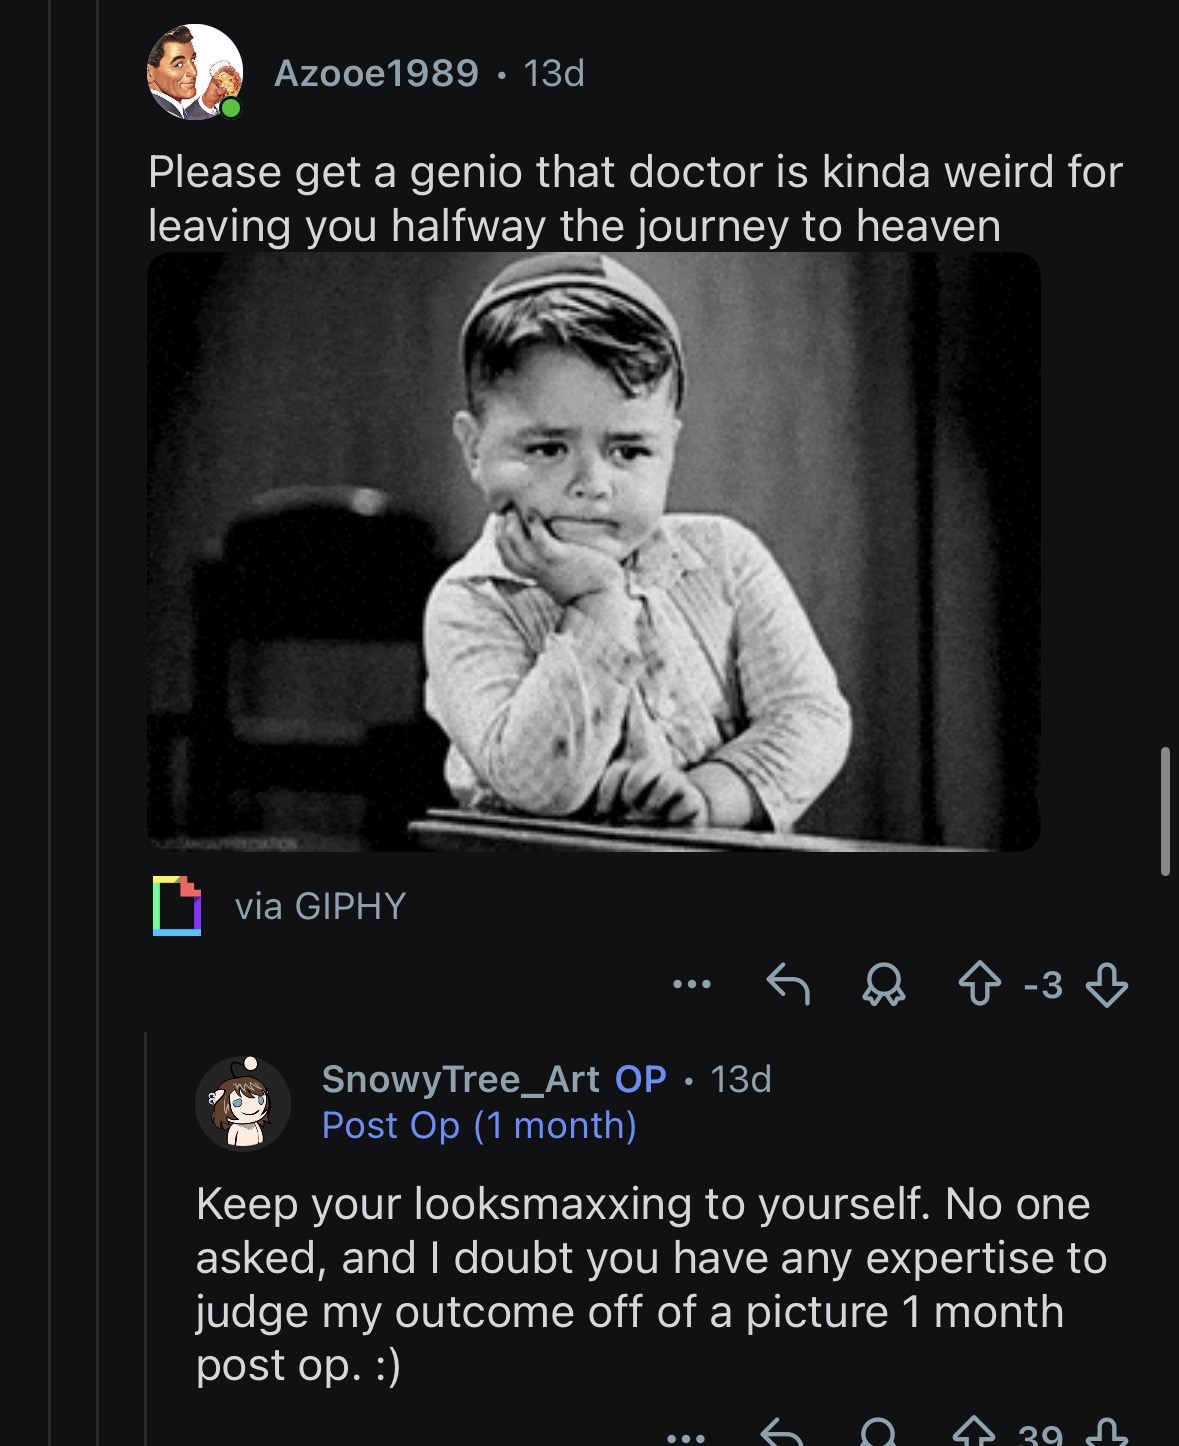This screenshot has width=1179, height=1446.
Task: Visit the SnowyTree_Art username link
Action: tap(460, 1079)
